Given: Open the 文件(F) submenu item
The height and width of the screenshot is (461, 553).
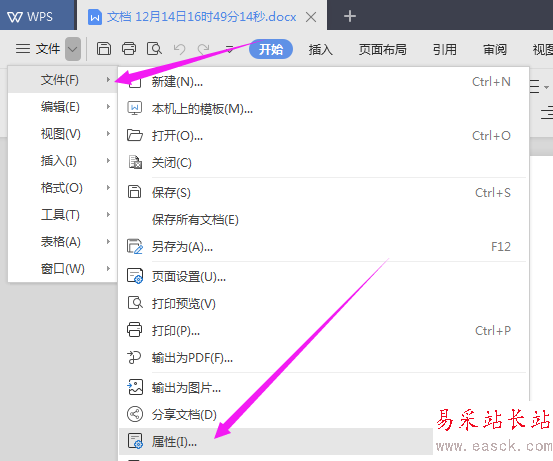Looking at the screenshot, I should 62,80.
